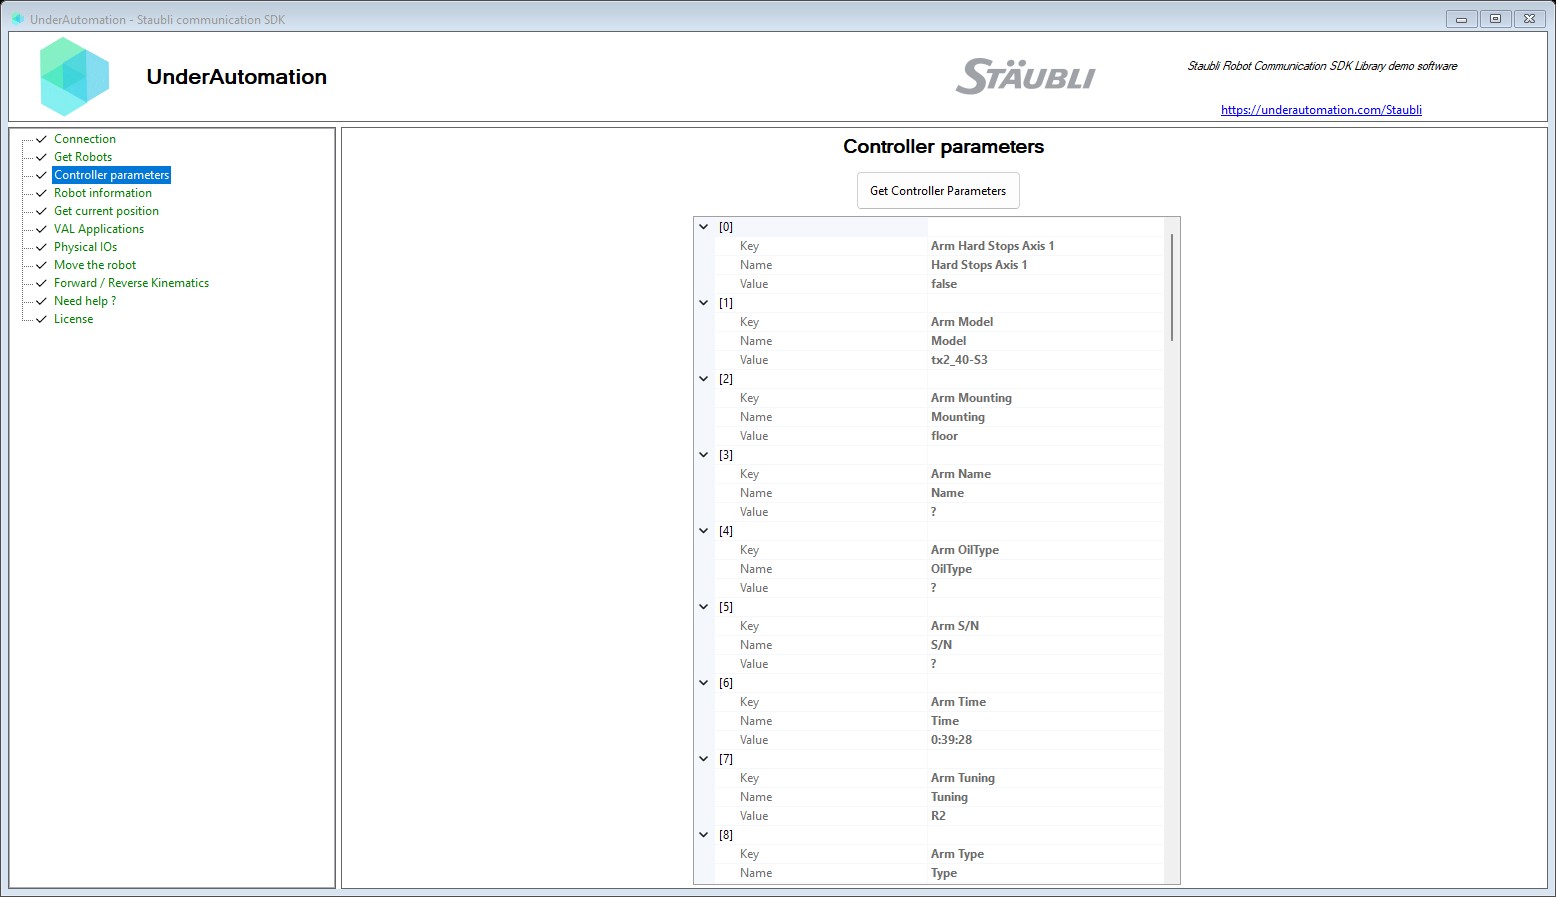Open the Need help ? section
The width and height of the screenshot is (1556, 897).
(85, 300)
